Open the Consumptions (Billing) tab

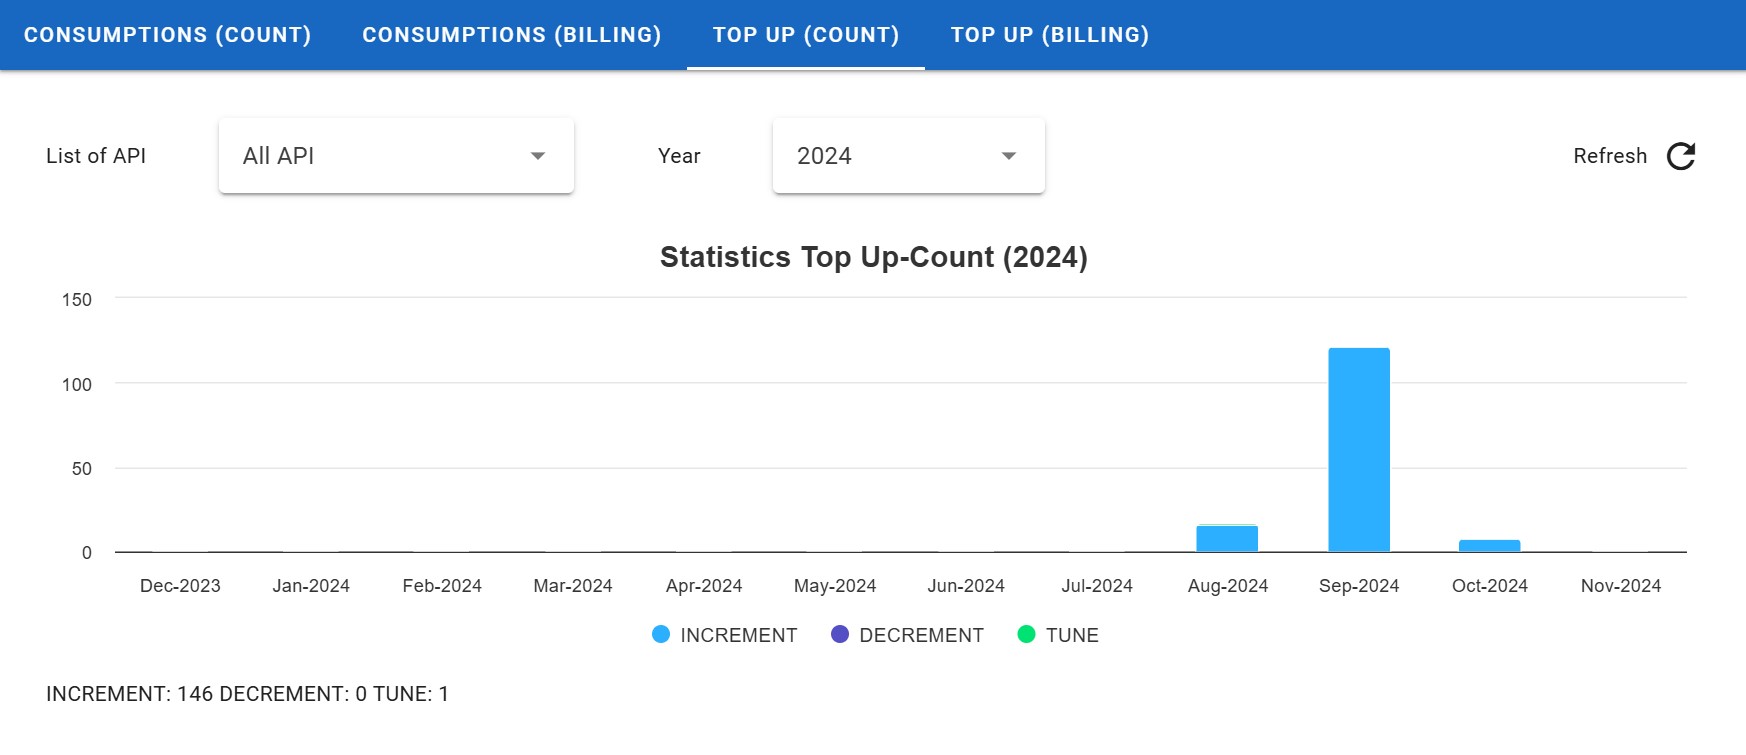(511, 35)
